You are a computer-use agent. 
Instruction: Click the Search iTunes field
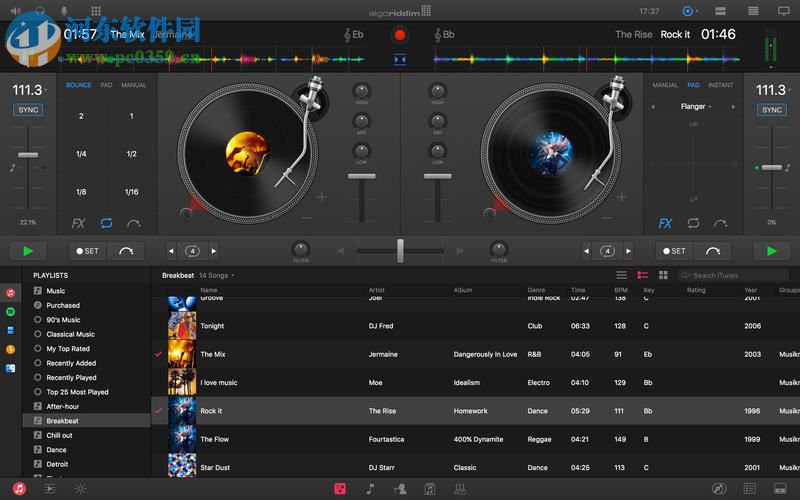(x=734, y=276)
